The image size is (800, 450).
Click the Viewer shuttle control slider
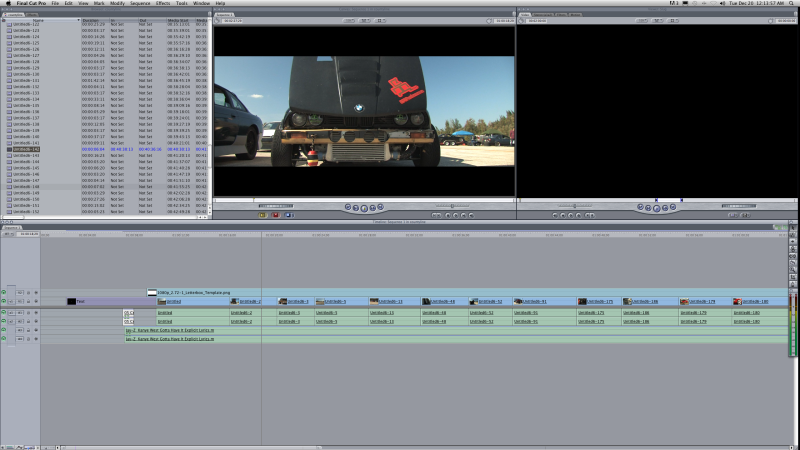click(x=575, y=206)
